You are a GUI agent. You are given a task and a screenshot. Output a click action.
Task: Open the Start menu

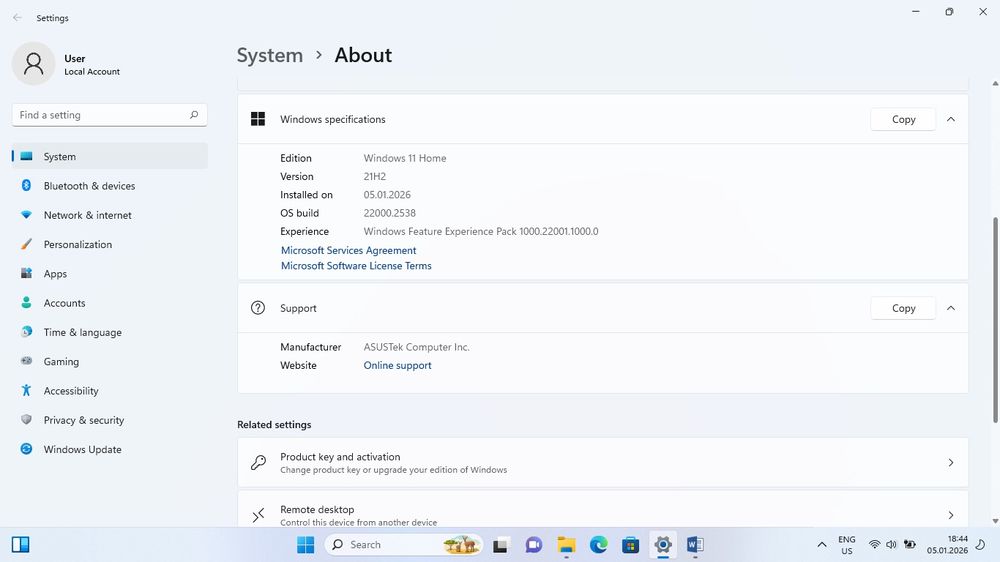pos(305,545)
